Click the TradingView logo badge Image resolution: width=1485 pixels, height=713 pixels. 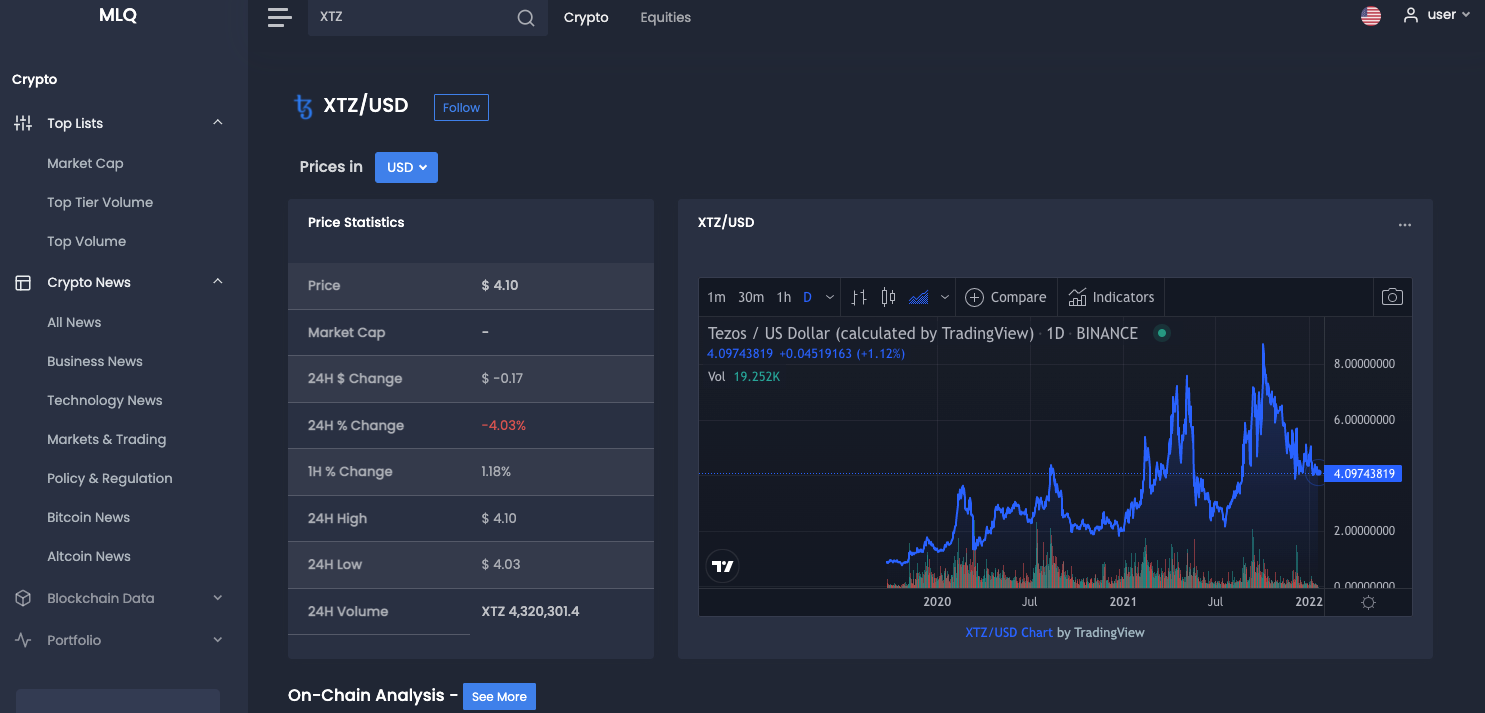723,567
